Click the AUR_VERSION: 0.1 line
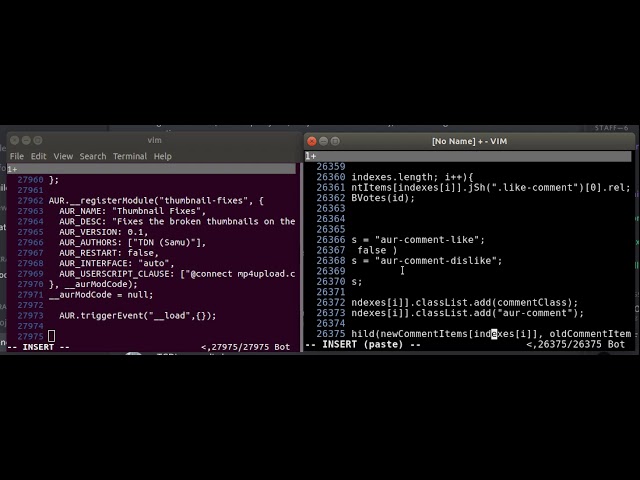640x480 pixels. 104,232
